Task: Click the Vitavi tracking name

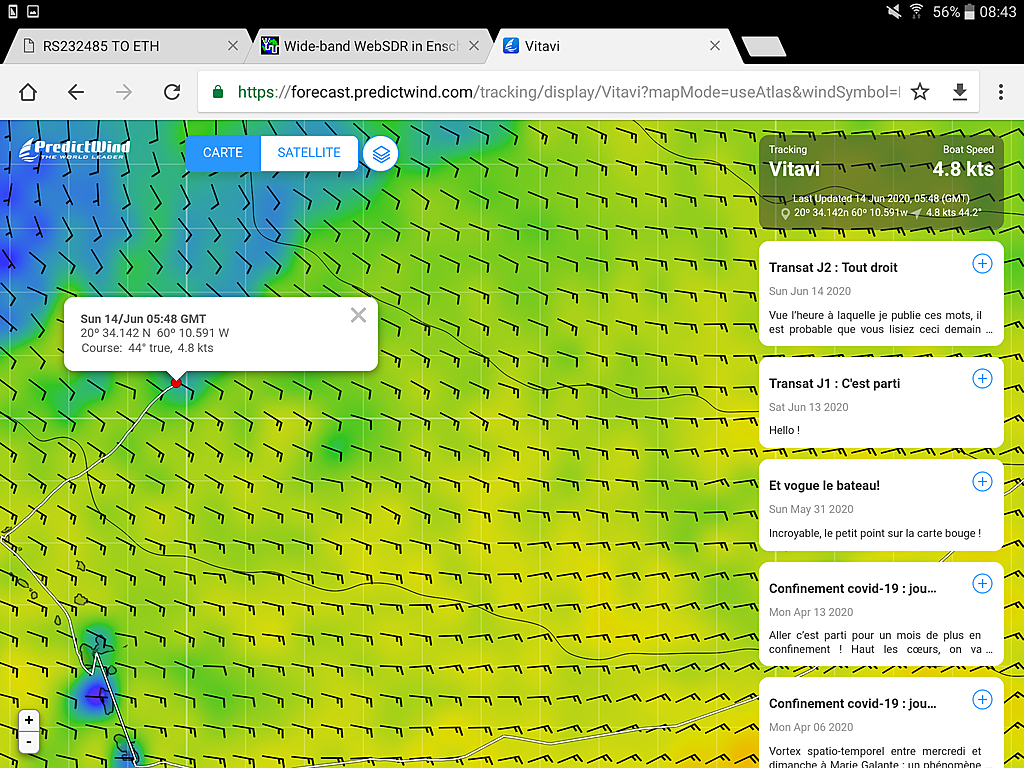Action: click(794, 170)
